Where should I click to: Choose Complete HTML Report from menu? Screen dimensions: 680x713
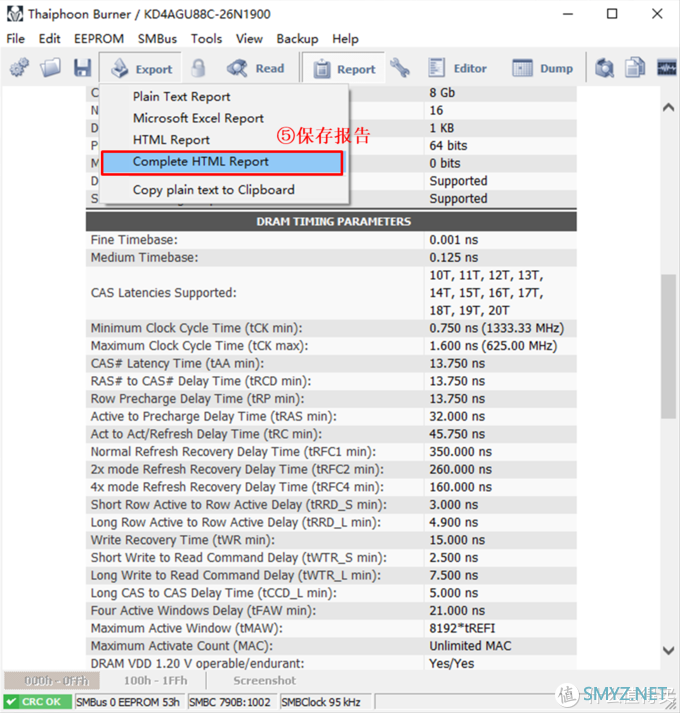point(201,161)
